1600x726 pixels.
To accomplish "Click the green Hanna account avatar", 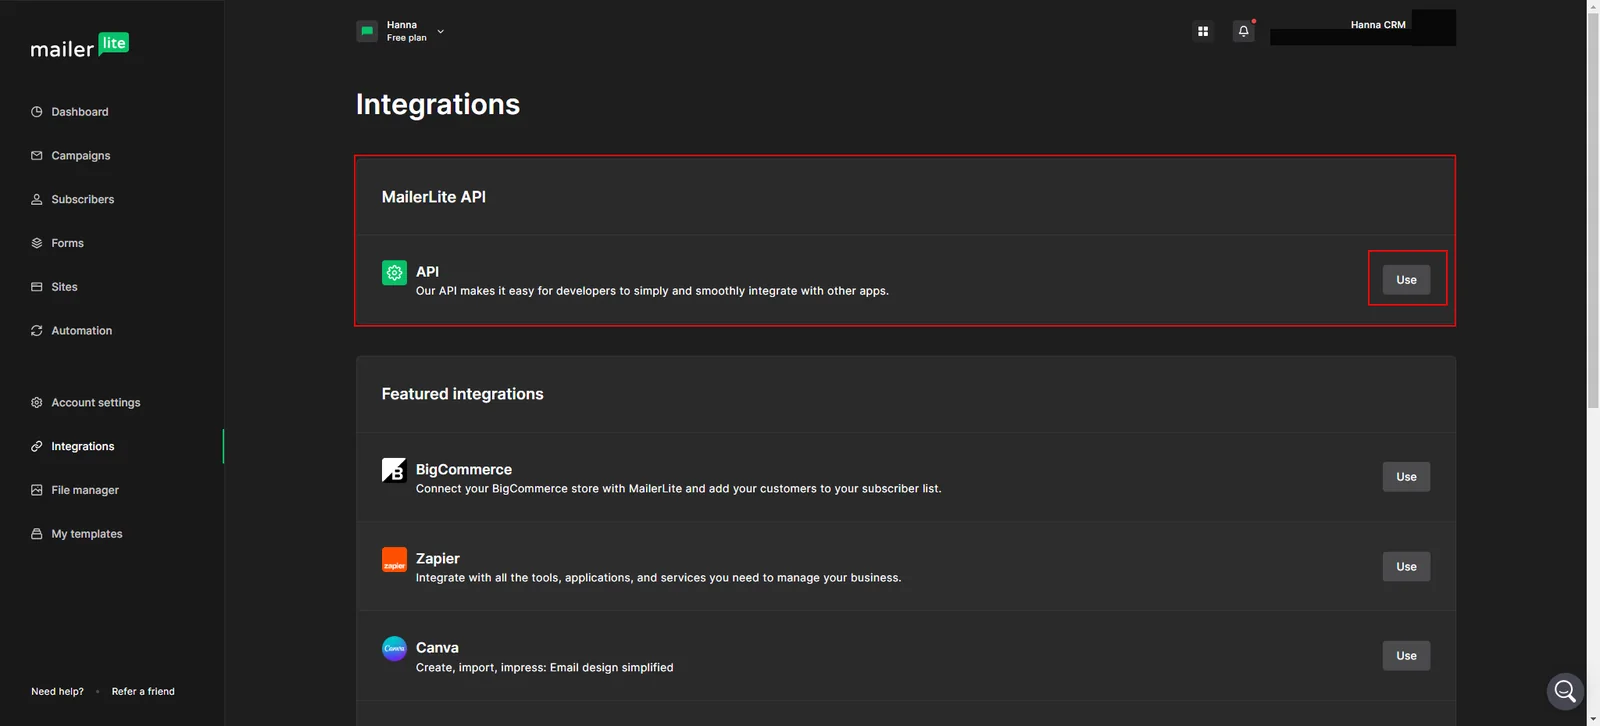I will point(367,31).
